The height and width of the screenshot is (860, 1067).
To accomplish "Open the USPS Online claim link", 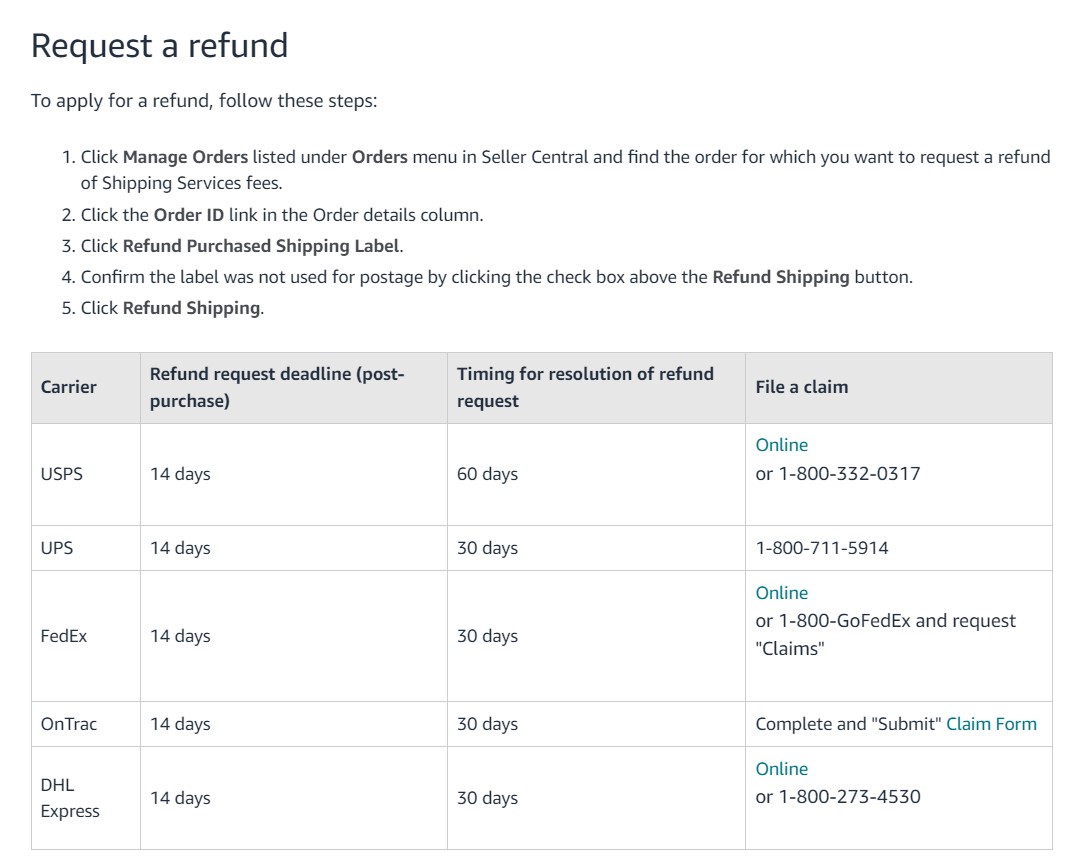I will 781,445.
